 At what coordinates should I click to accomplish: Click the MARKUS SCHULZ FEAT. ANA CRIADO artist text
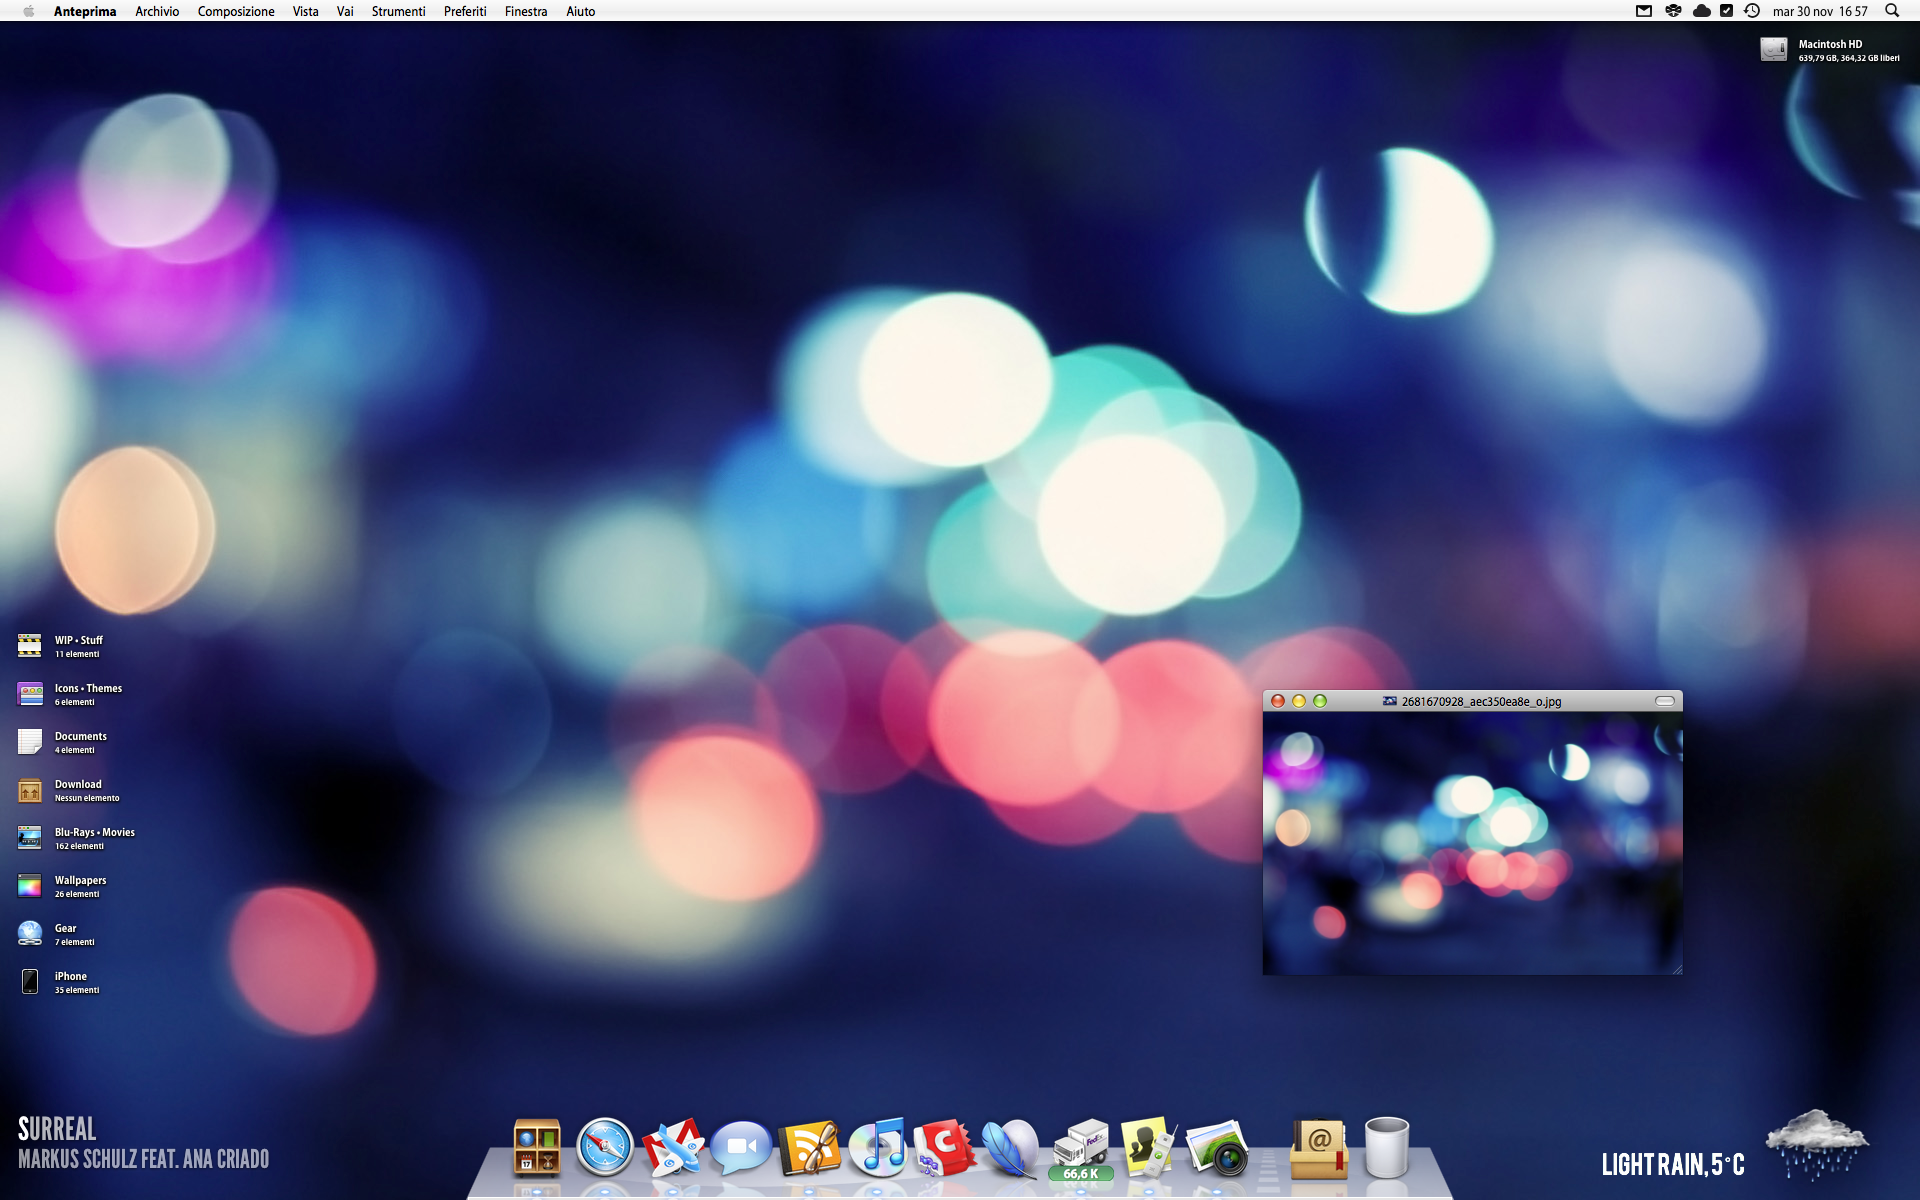pyautogui.click(x=144, y=1159)
